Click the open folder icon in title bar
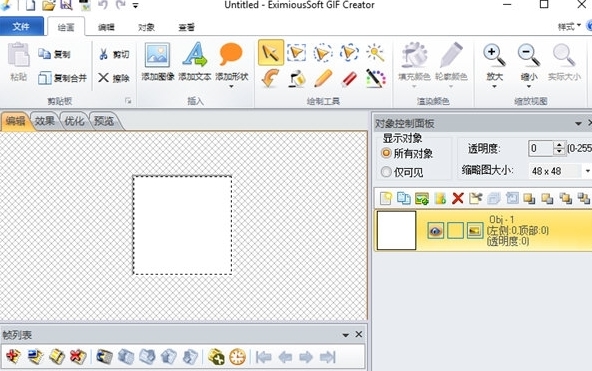This screenshot has height=371, width=592. pyautogui.click(x=49, y=5)
